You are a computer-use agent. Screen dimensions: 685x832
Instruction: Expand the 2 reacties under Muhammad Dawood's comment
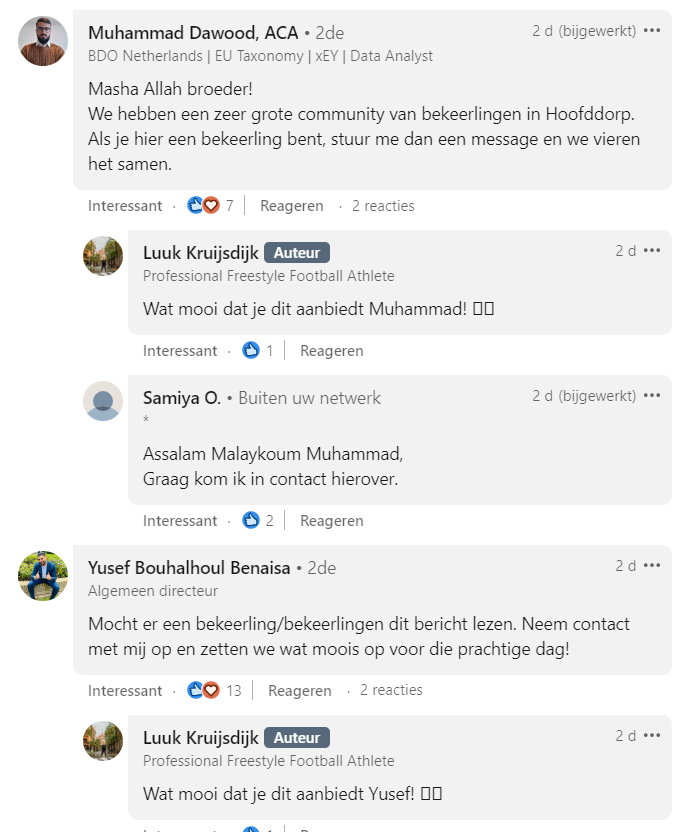[x=383, y=206]
